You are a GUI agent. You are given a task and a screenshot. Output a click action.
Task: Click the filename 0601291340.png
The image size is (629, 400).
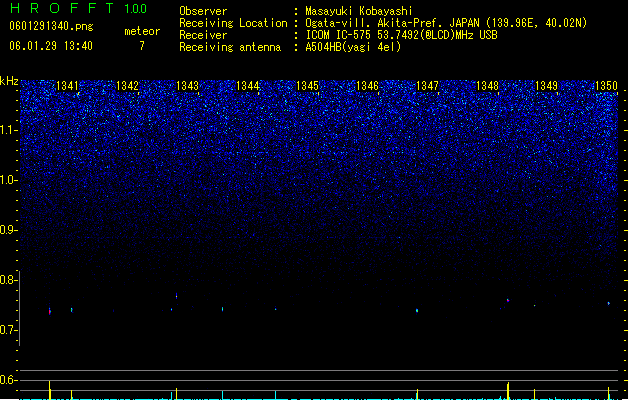click(x=51, y=26)
